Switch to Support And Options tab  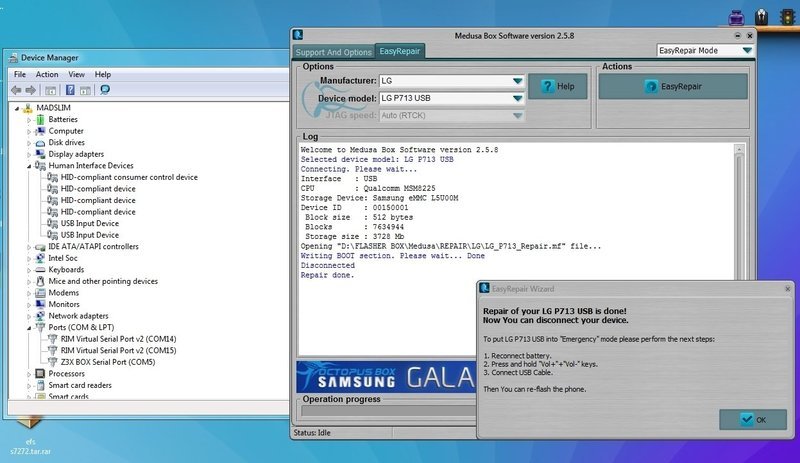click(x=334, y=52)
